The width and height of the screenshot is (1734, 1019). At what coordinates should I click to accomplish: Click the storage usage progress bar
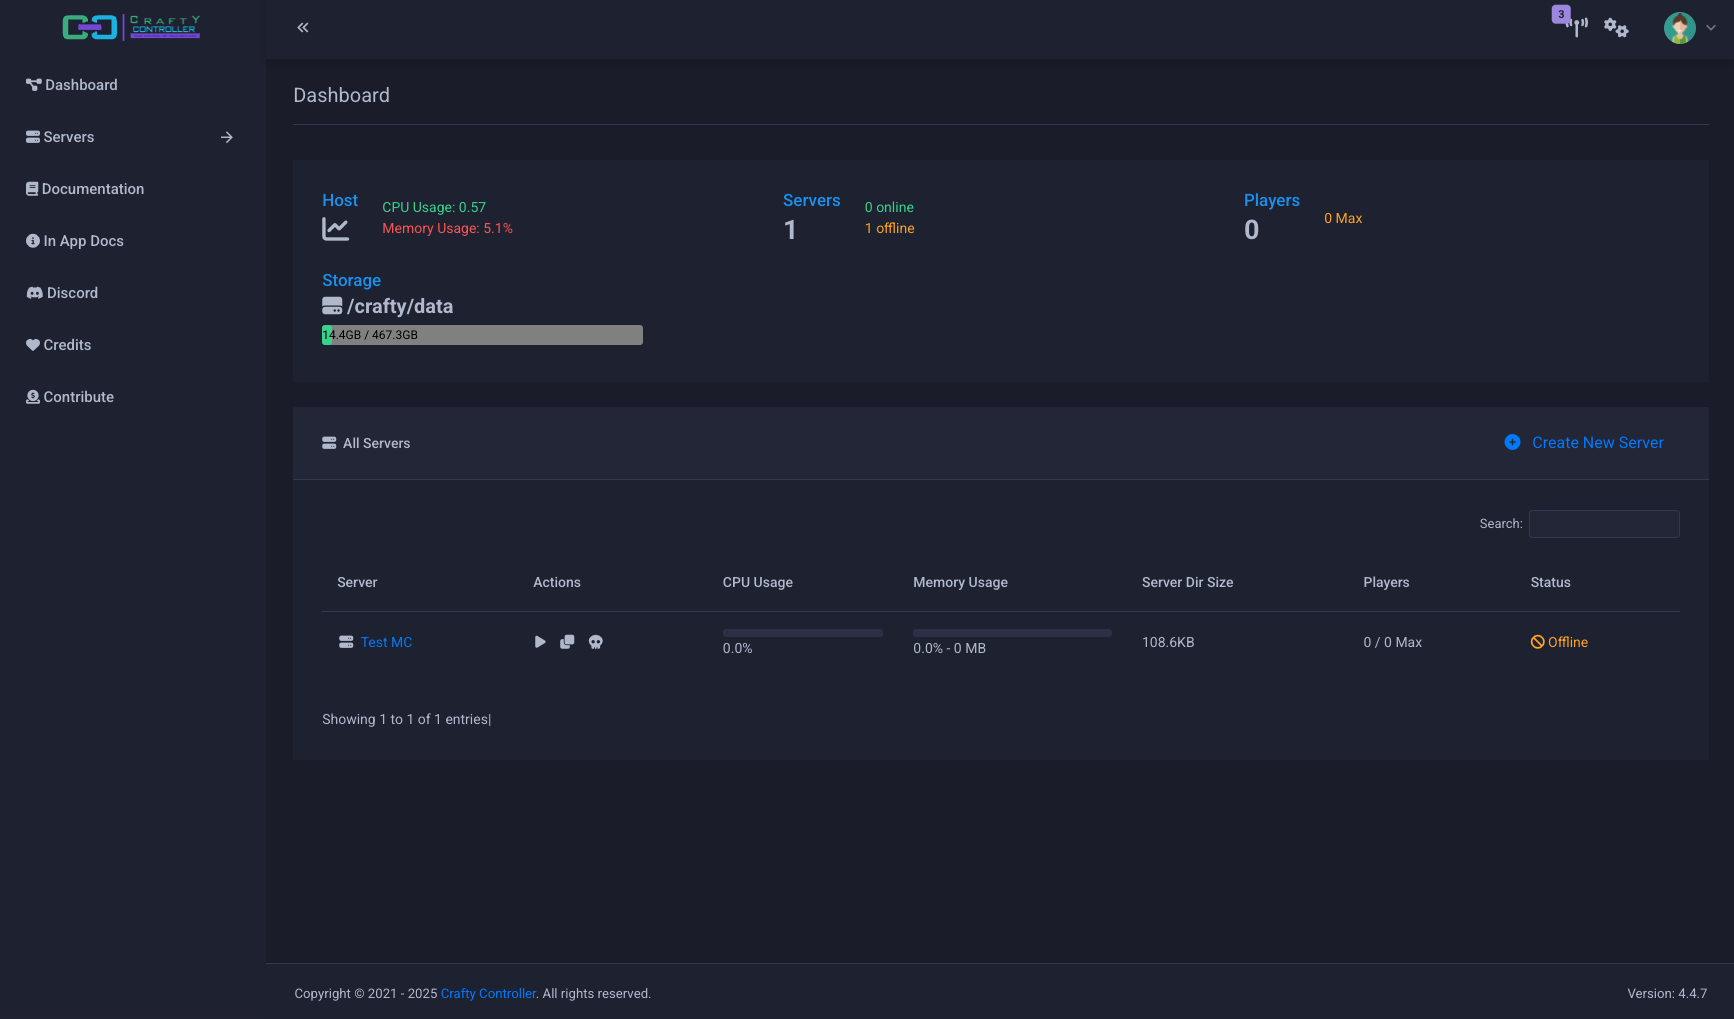(482, 335)
